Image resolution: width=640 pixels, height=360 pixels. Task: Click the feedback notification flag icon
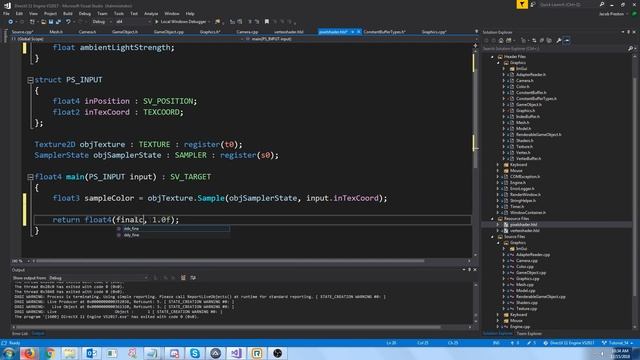pyautogui.click(x=522, y=4)
